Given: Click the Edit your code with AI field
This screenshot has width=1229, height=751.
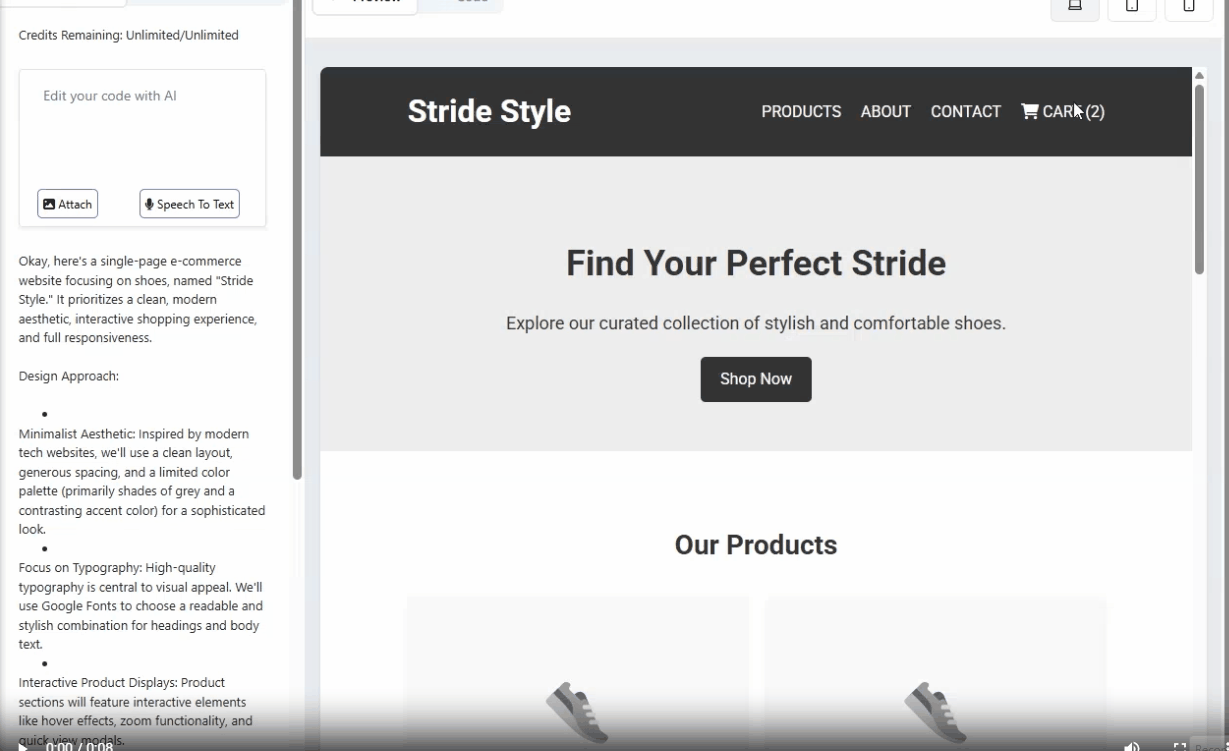Looking at the screenshot, I should 142,125.
